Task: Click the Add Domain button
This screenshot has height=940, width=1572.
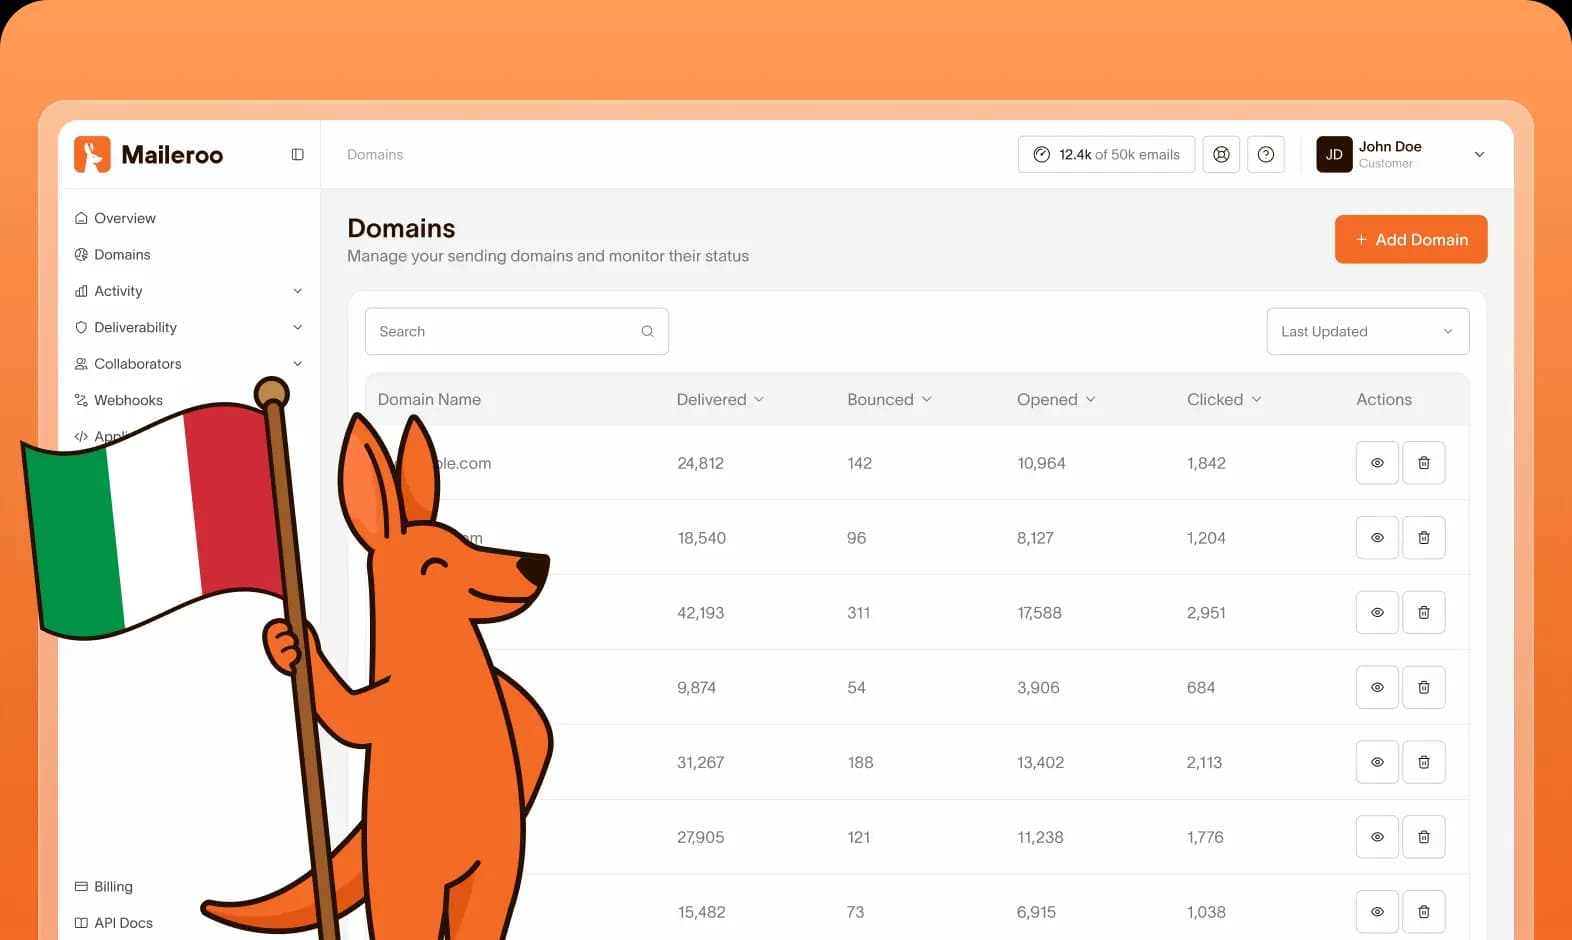Action: (1411, 240)
